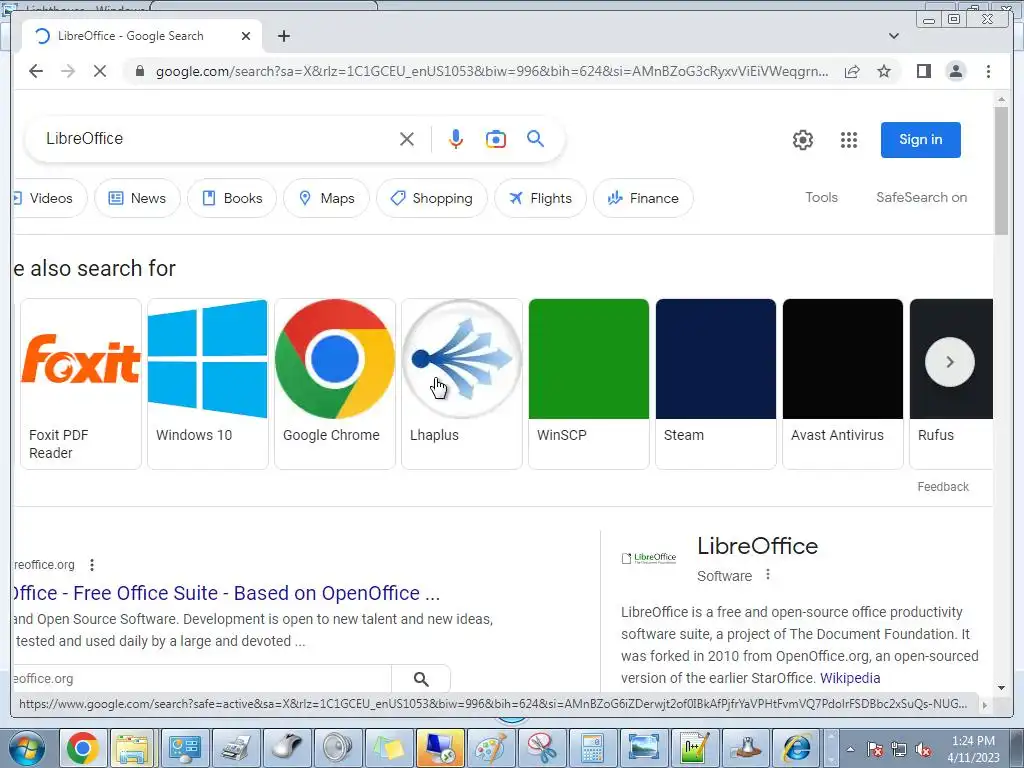Open a new browser tab
1024x768 pixels.
(283, 36)
